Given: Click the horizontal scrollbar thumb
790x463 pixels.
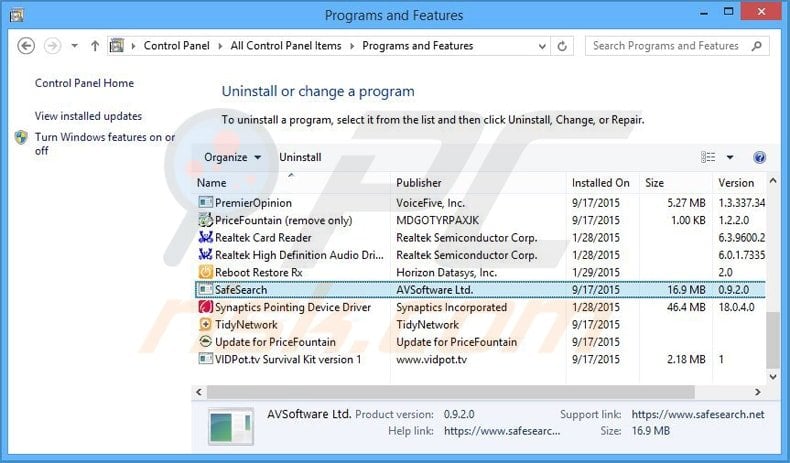Looking at the screenshot, I should [450, 392].
